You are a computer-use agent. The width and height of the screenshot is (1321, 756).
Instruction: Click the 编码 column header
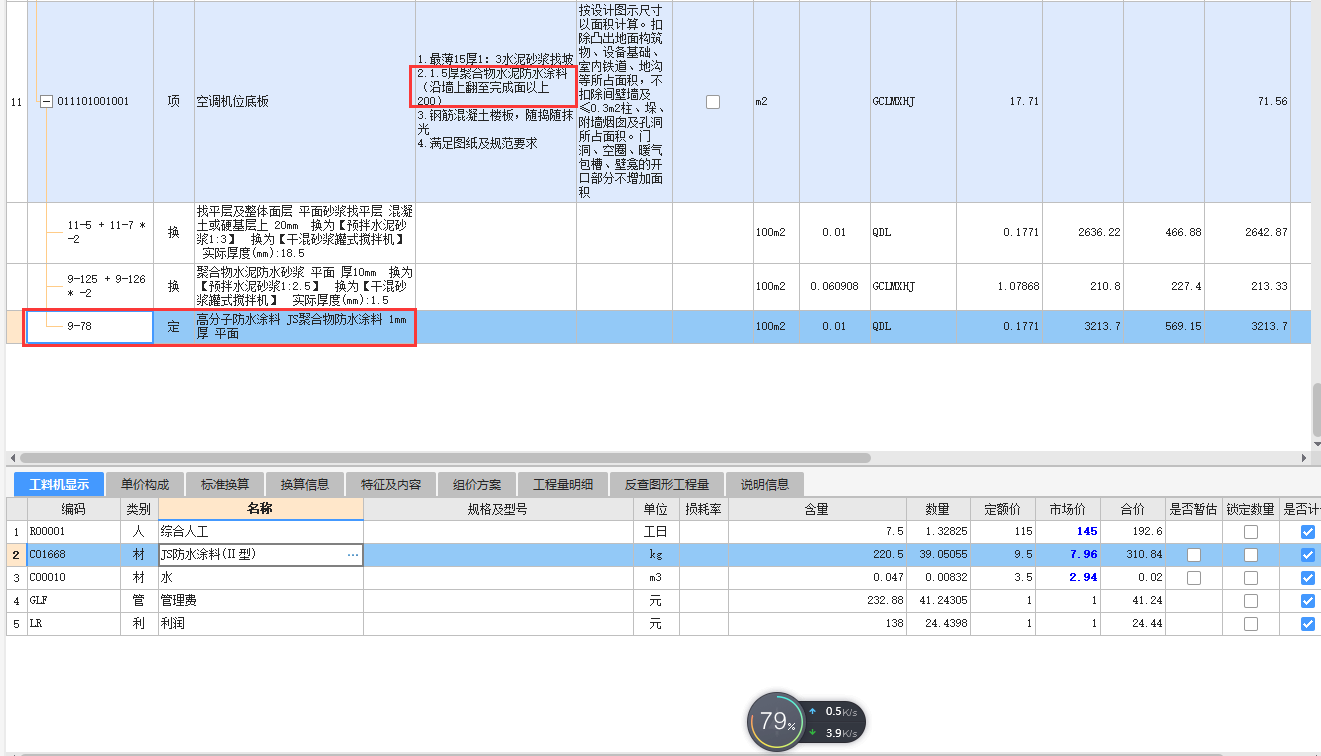click(73, 509)
